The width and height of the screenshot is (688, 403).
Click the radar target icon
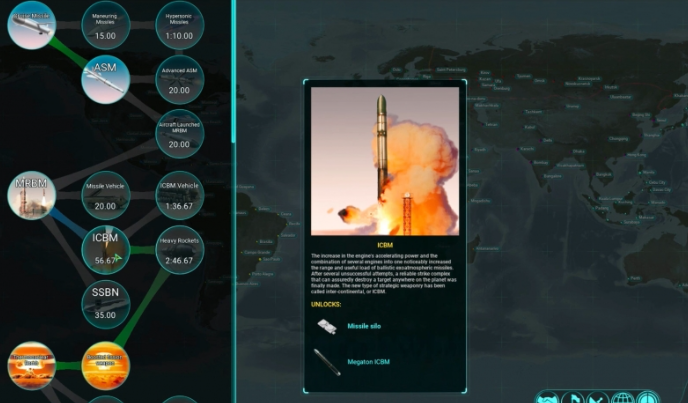[x=648, y=397]
